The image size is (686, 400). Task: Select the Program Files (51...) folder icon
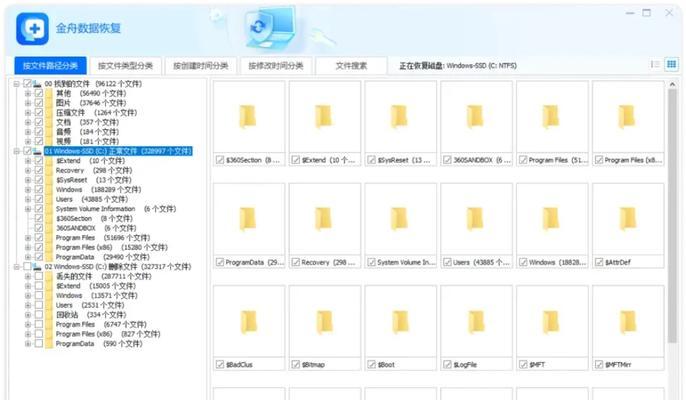point(551,117)
